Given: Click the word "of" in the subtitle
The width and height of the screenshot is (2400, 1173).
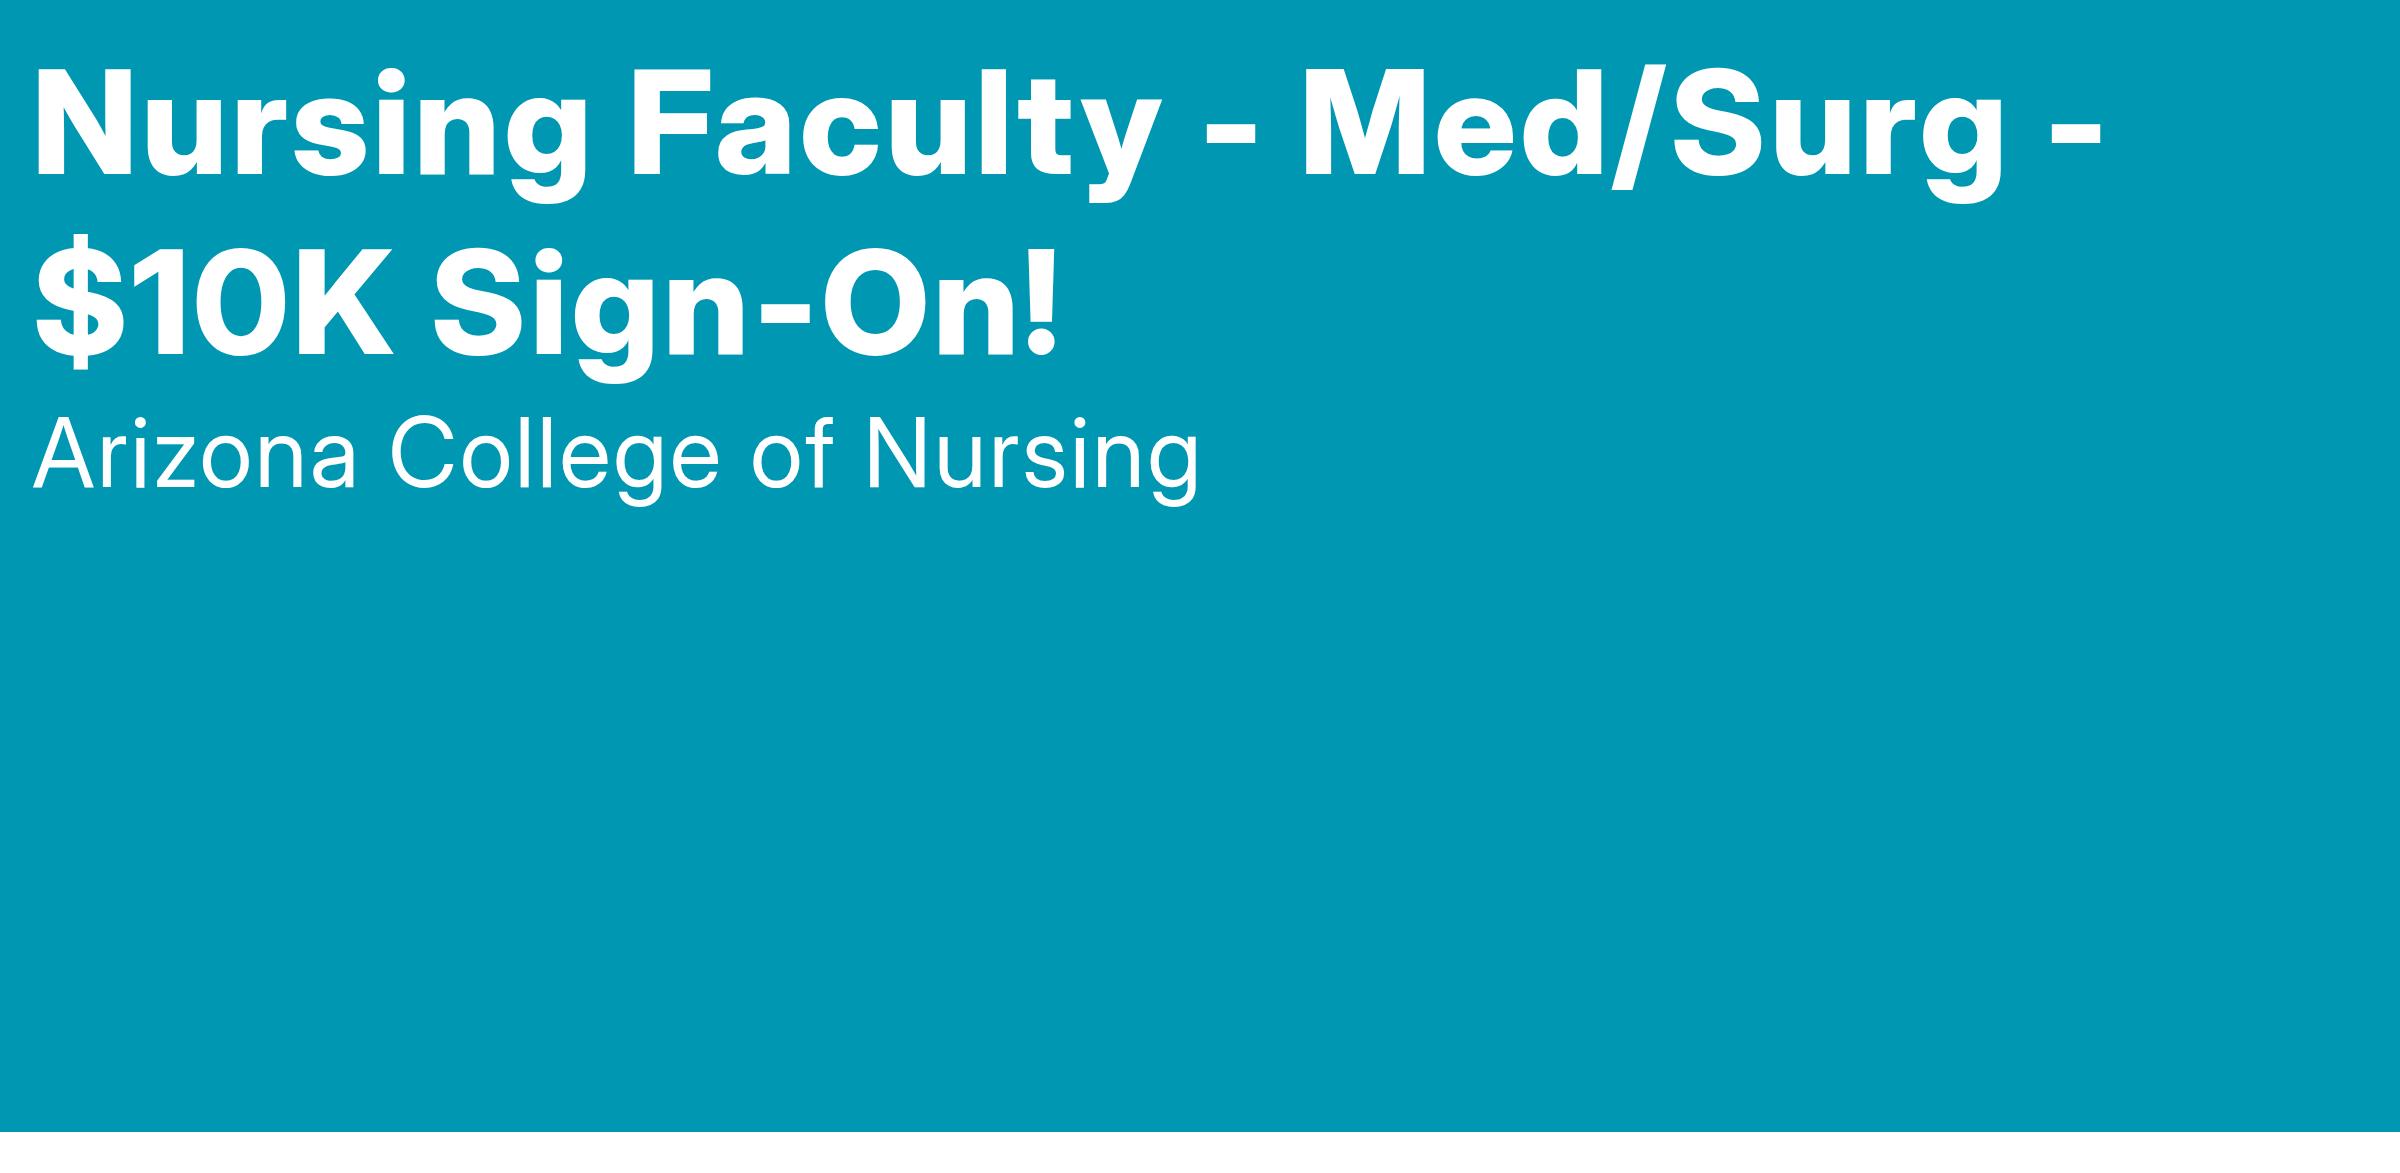Looking at the screenshot, I should pos(792,457).
